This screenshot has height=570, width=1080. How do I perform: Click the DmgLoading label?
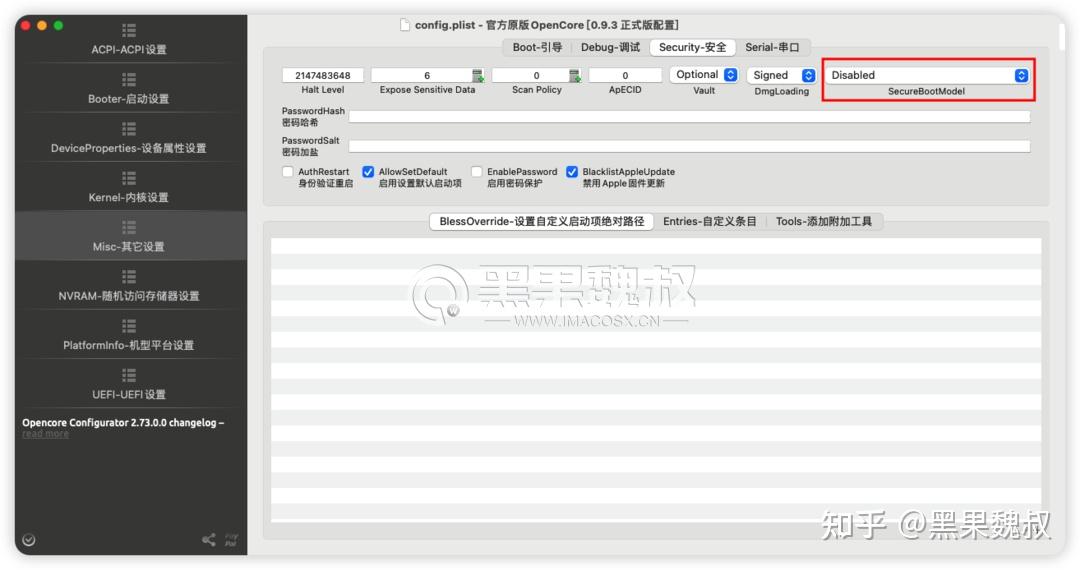click(x=782, y=92)
